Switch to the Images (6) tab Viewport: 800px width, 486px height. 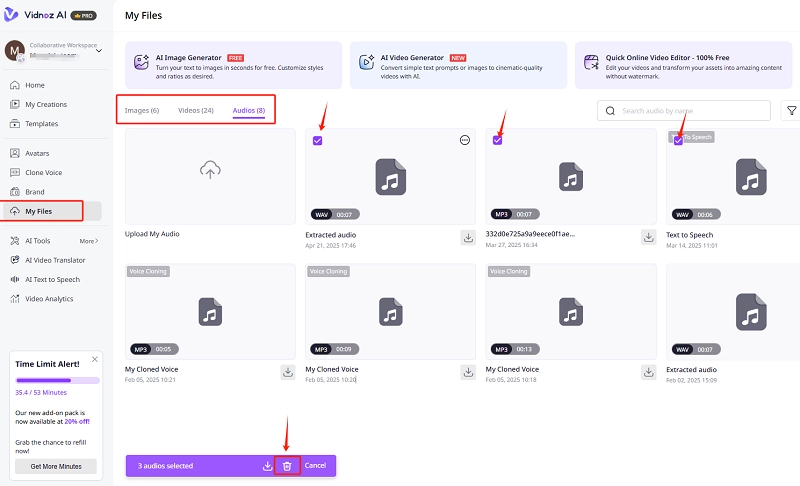tap(142, 110)
